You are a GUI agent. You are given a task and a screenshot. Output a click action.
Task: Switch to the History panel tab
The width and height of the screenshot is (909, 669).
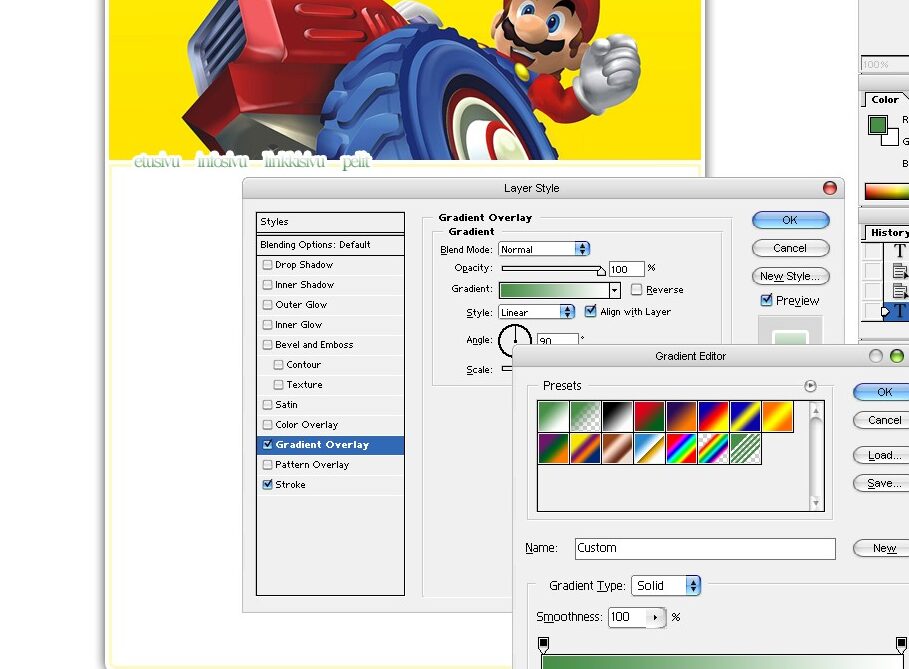pyautogui.click(x=888, y=232)
